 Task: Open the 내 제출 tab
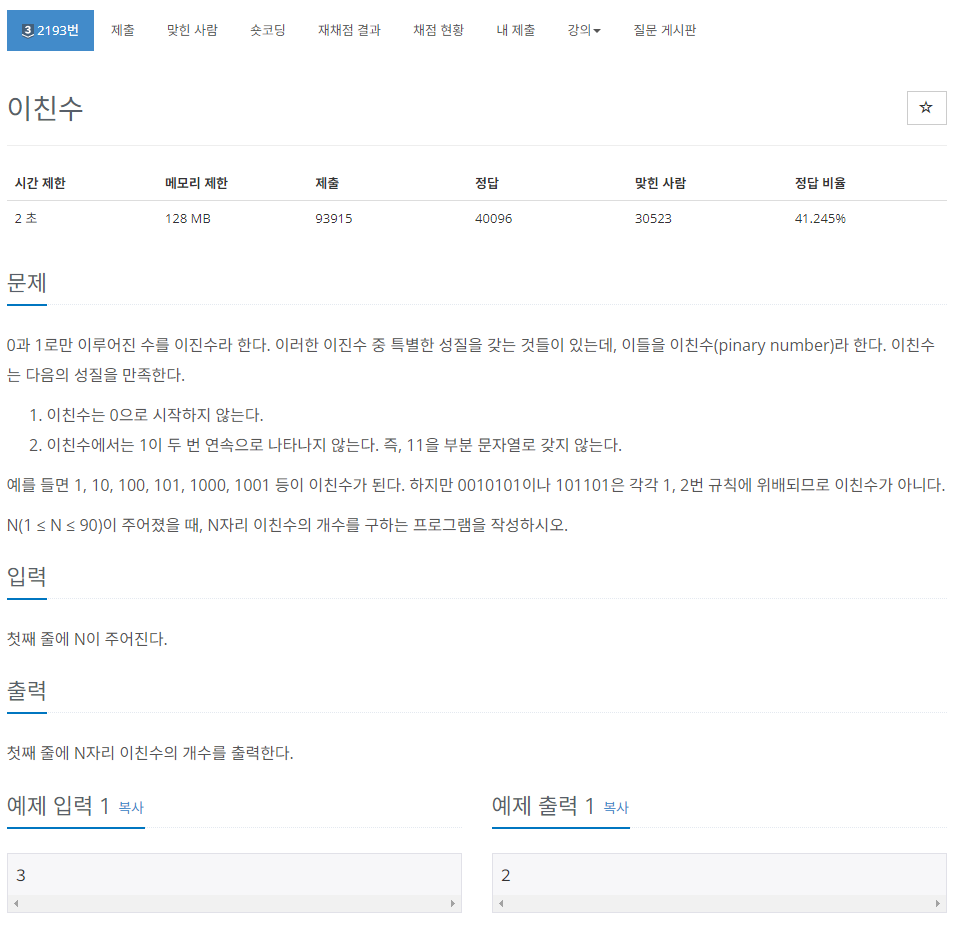point(516,31)
